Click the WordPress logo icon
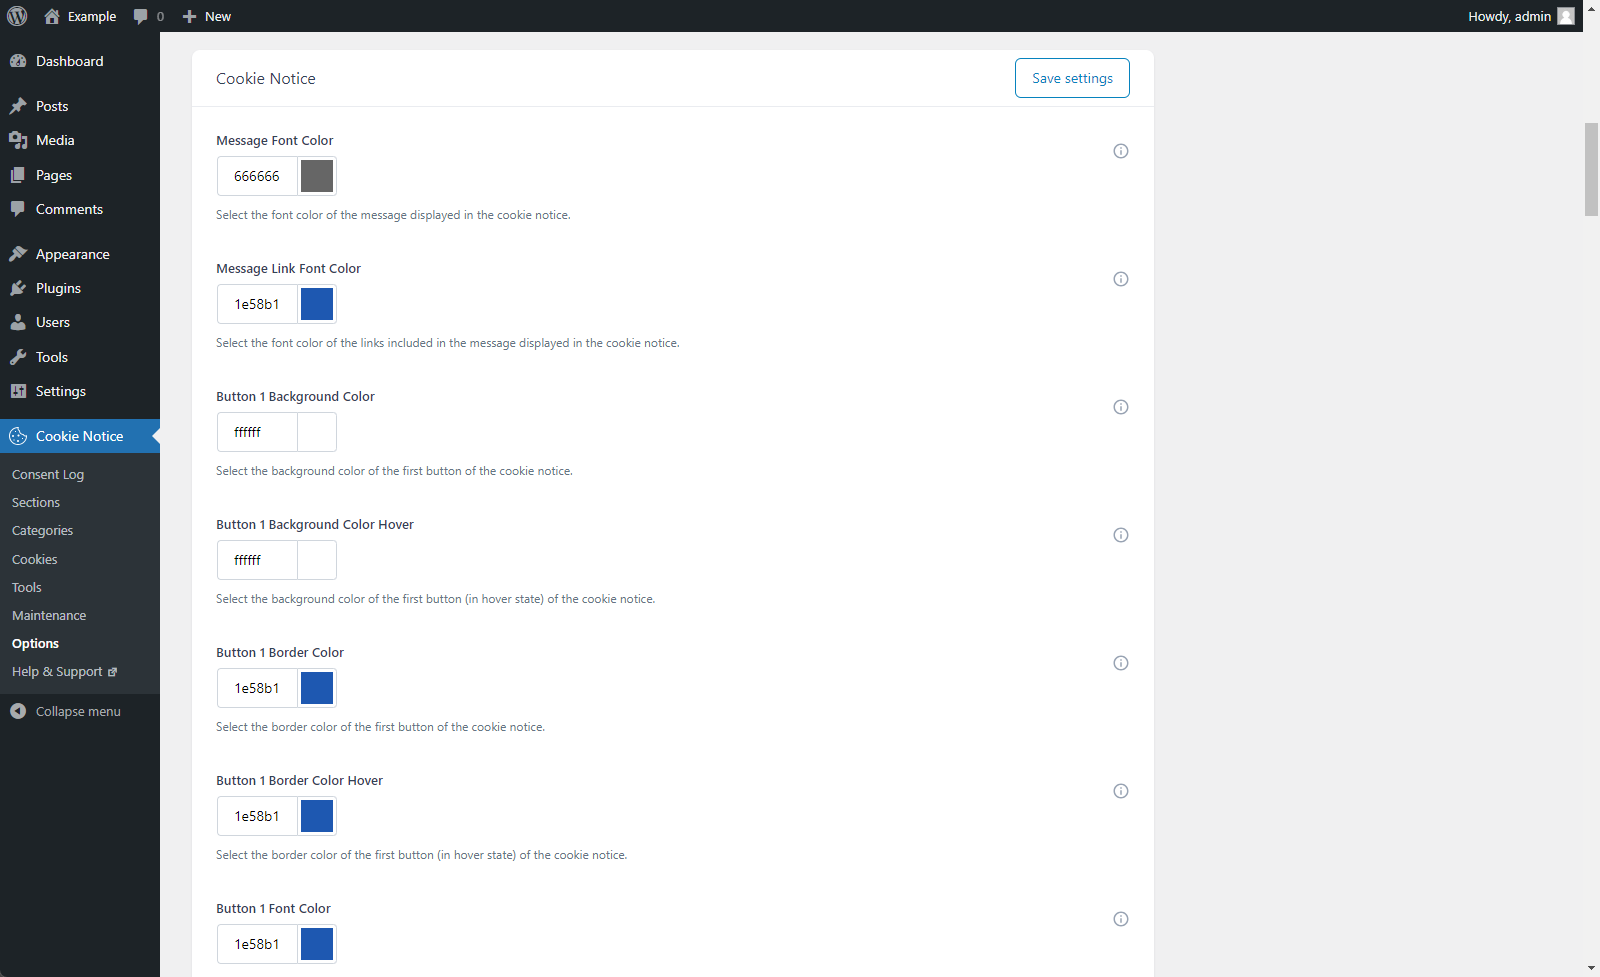Viewport: 1600px width, 977px height. [17, 16]
